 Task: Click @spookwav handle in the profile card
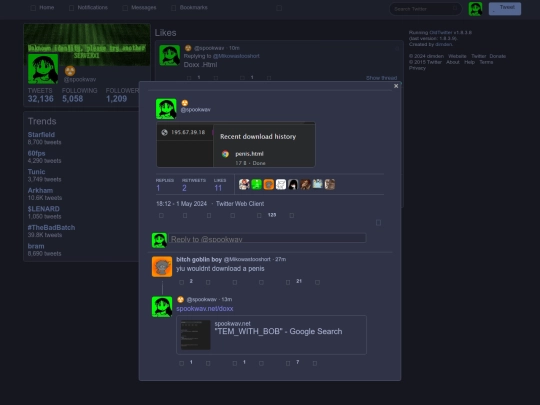[80, 80]
